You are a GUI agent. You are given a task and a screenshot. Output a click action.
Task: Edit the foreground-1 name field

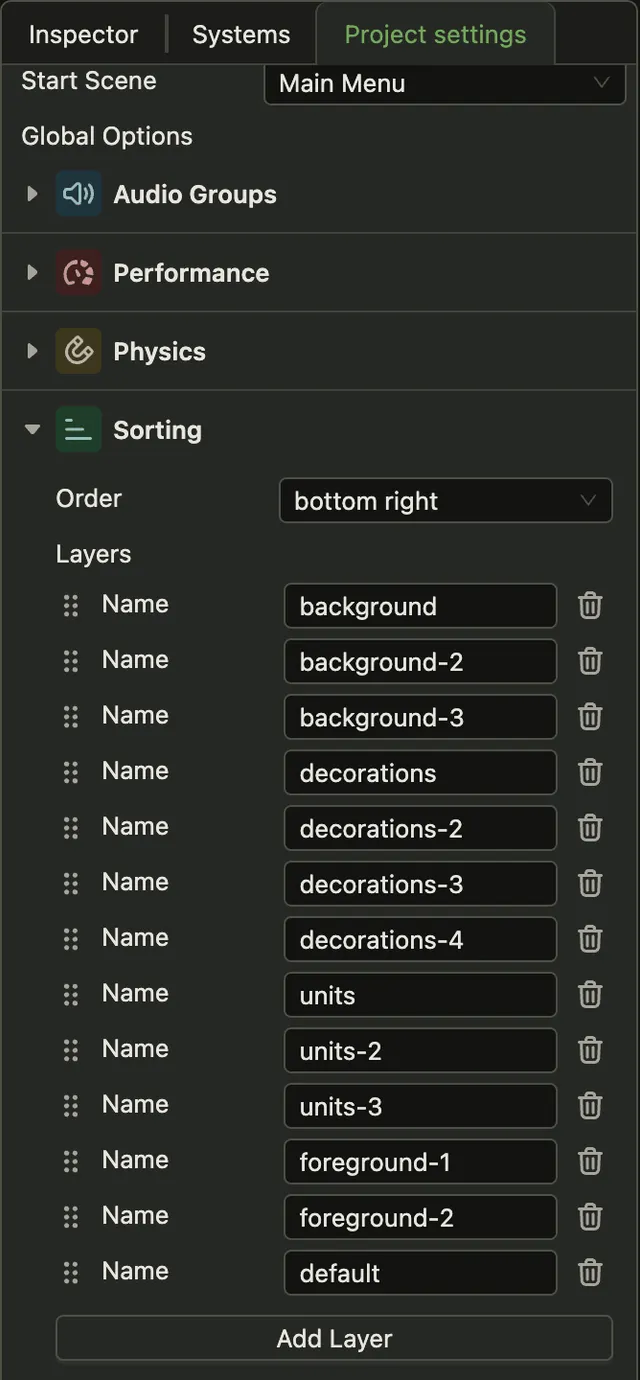tap(420, 1162)
